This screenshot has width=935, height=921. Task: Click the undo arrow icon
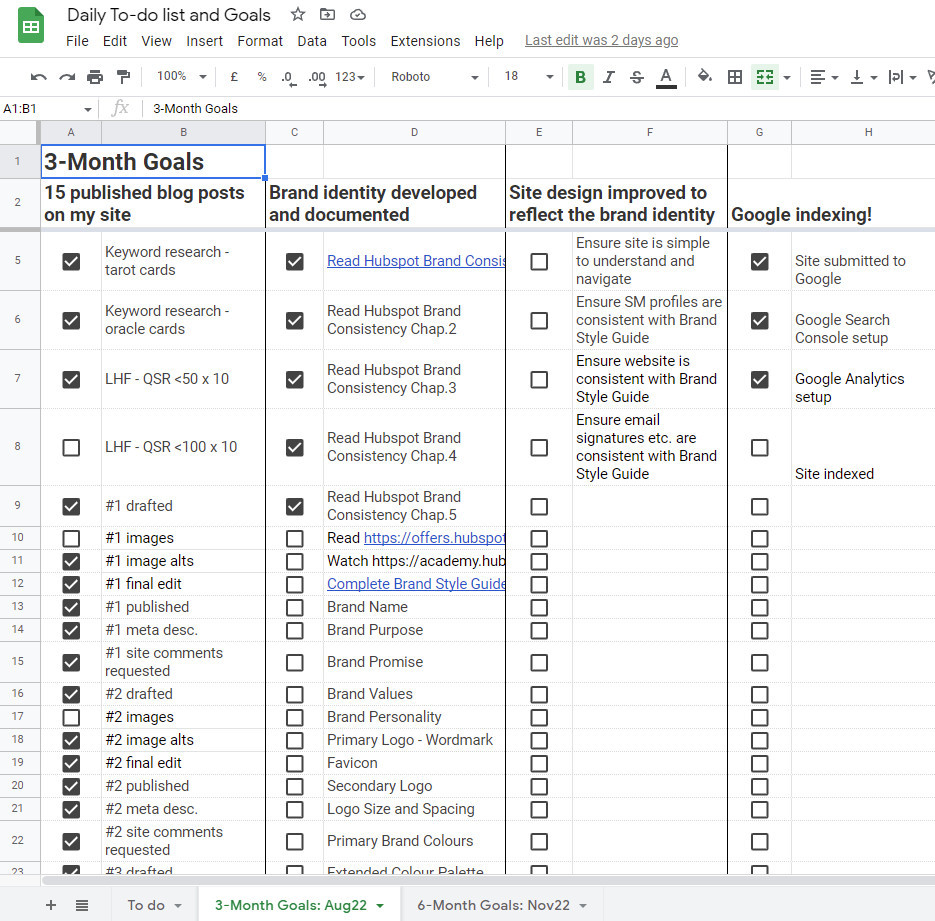pos(39,77)
